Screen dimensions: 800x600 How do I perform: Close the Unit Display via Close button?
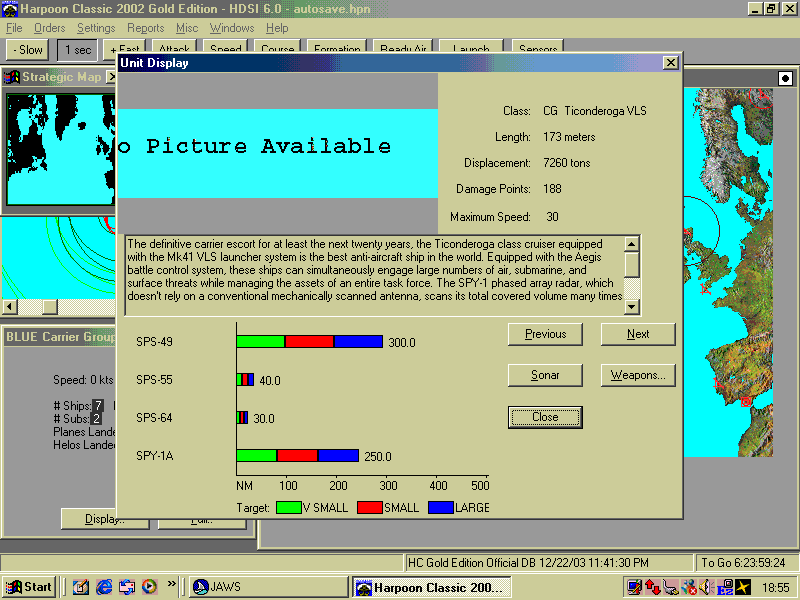pos(545,417)
